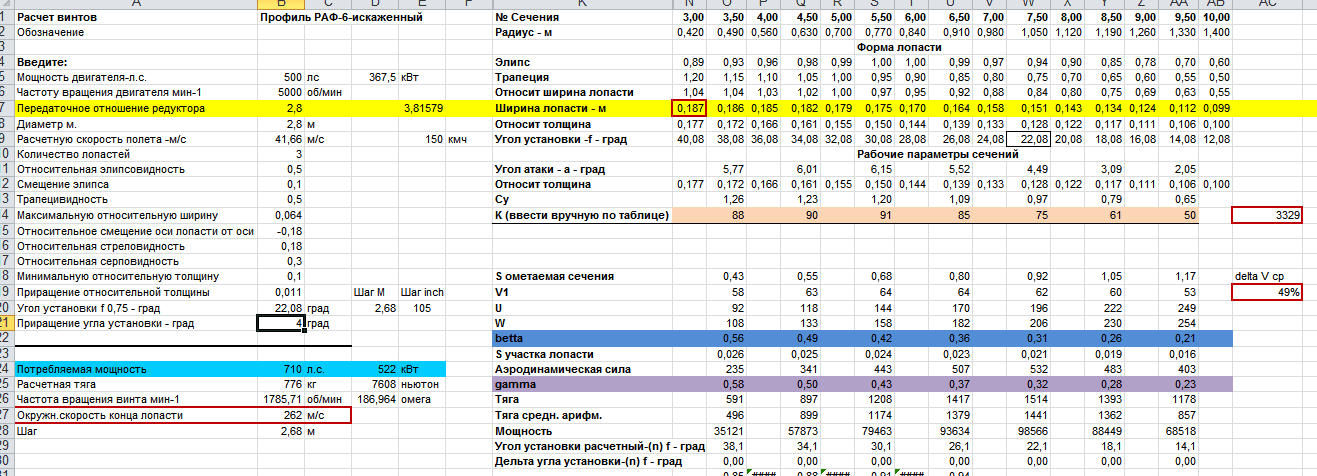1317x476 pixels.
Task: Click the cyan Потребляемая мощность label cell
Action: [x=130, y=369]
